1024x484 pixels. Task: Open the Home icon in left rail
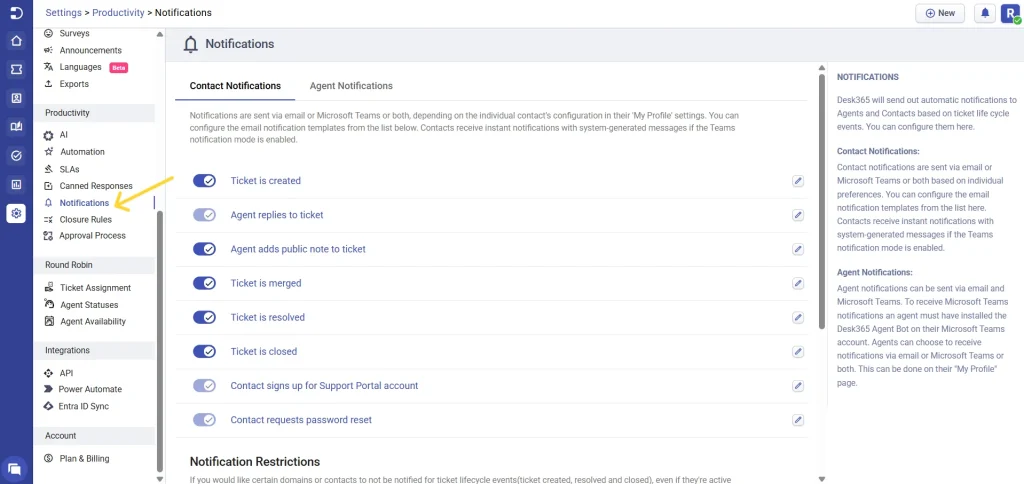[x=16, y=41]
